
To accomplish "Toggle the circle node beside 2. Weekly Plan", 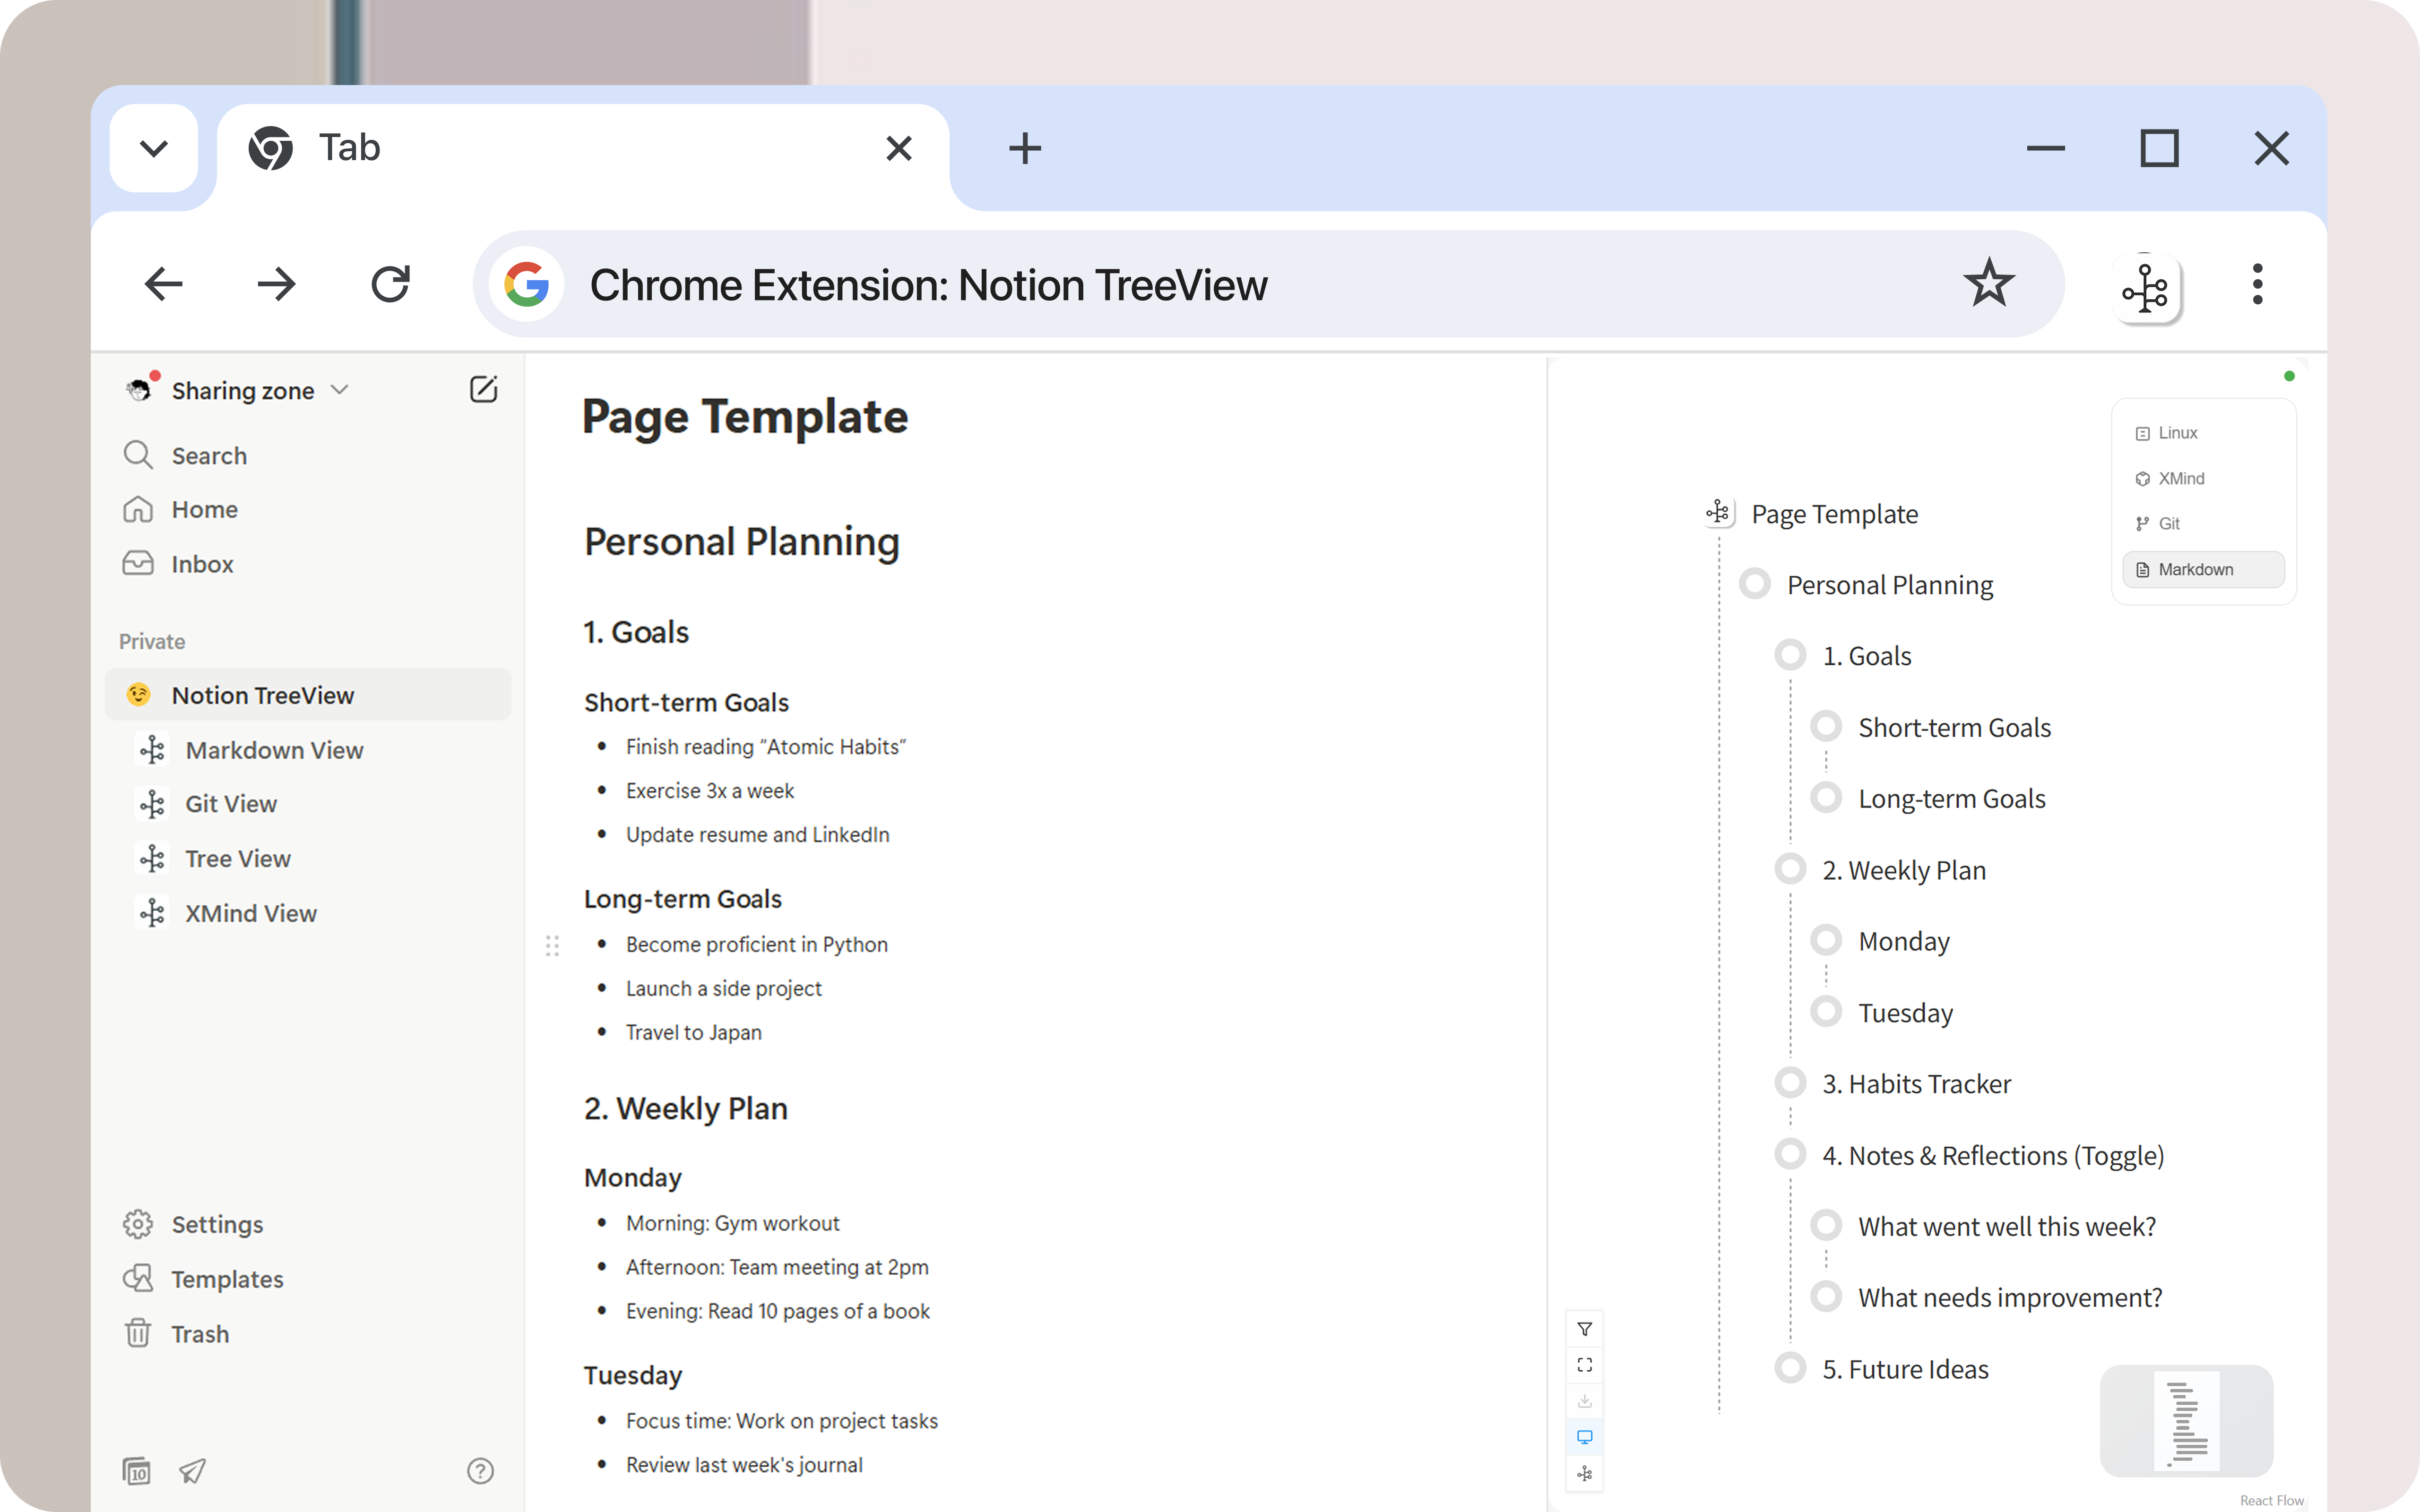I will tap(1790, 869).
